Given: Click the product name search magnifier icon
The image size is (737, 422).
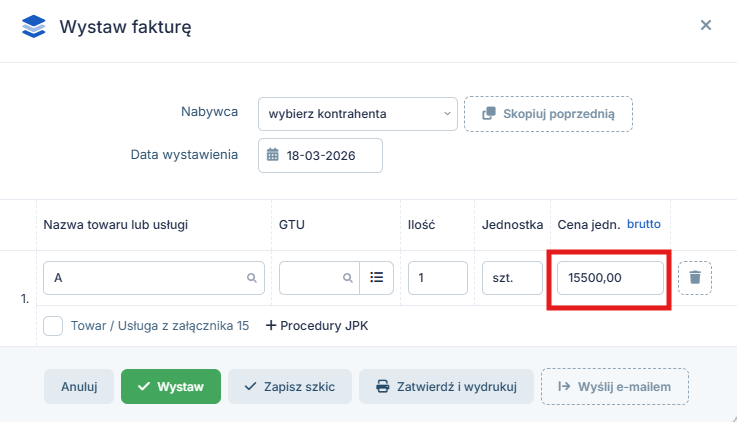Looking at the screenshot, I should [252, 278].
